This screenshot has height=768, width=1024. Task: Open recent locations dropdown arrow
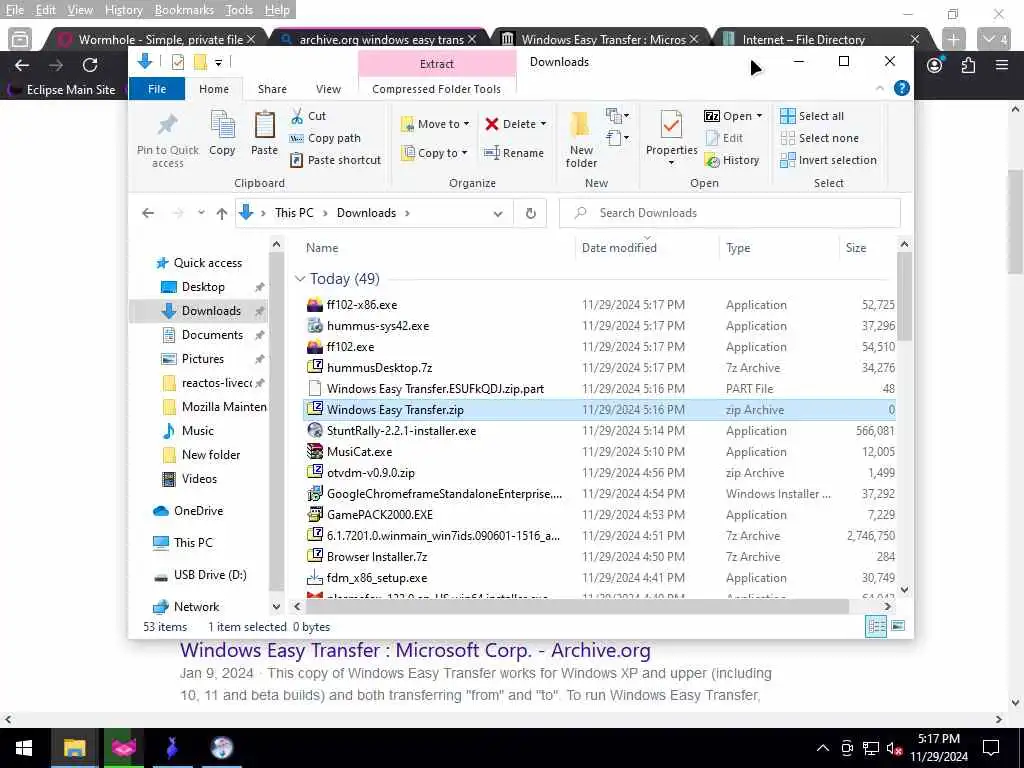[x=201, y=213]
